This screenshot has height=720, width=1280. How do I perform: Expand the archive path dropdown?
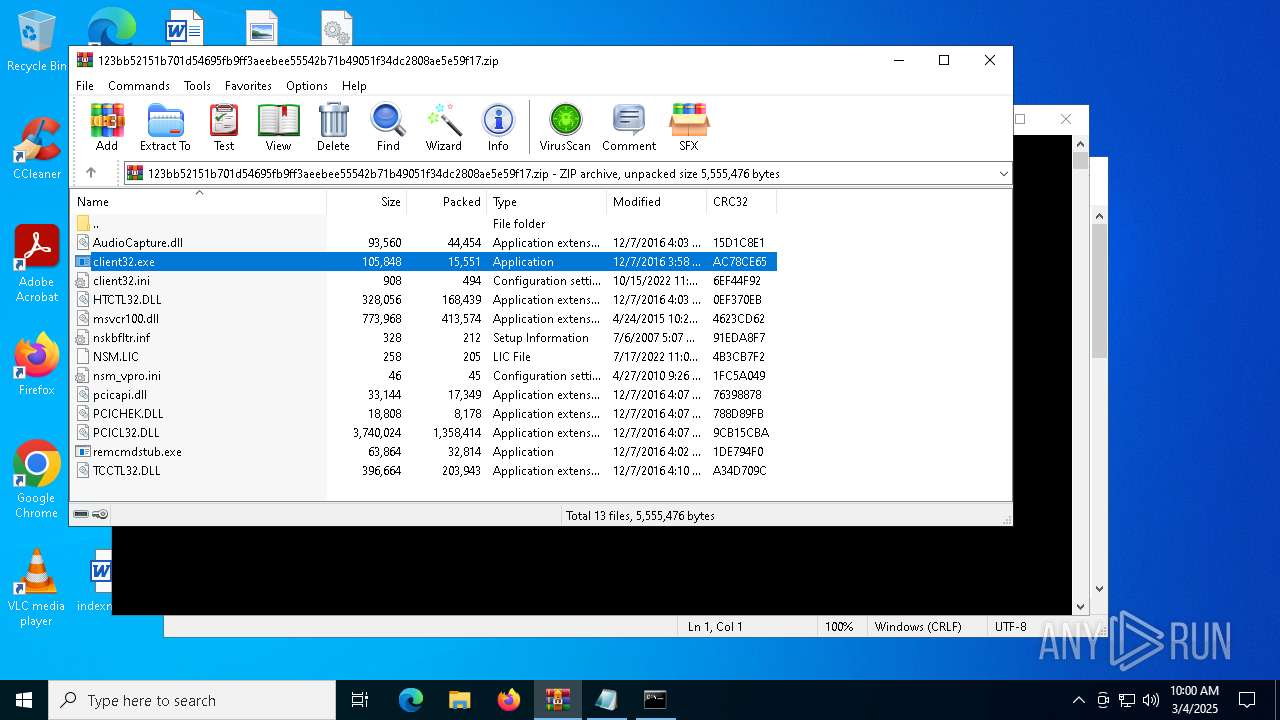pos(1003,174)
